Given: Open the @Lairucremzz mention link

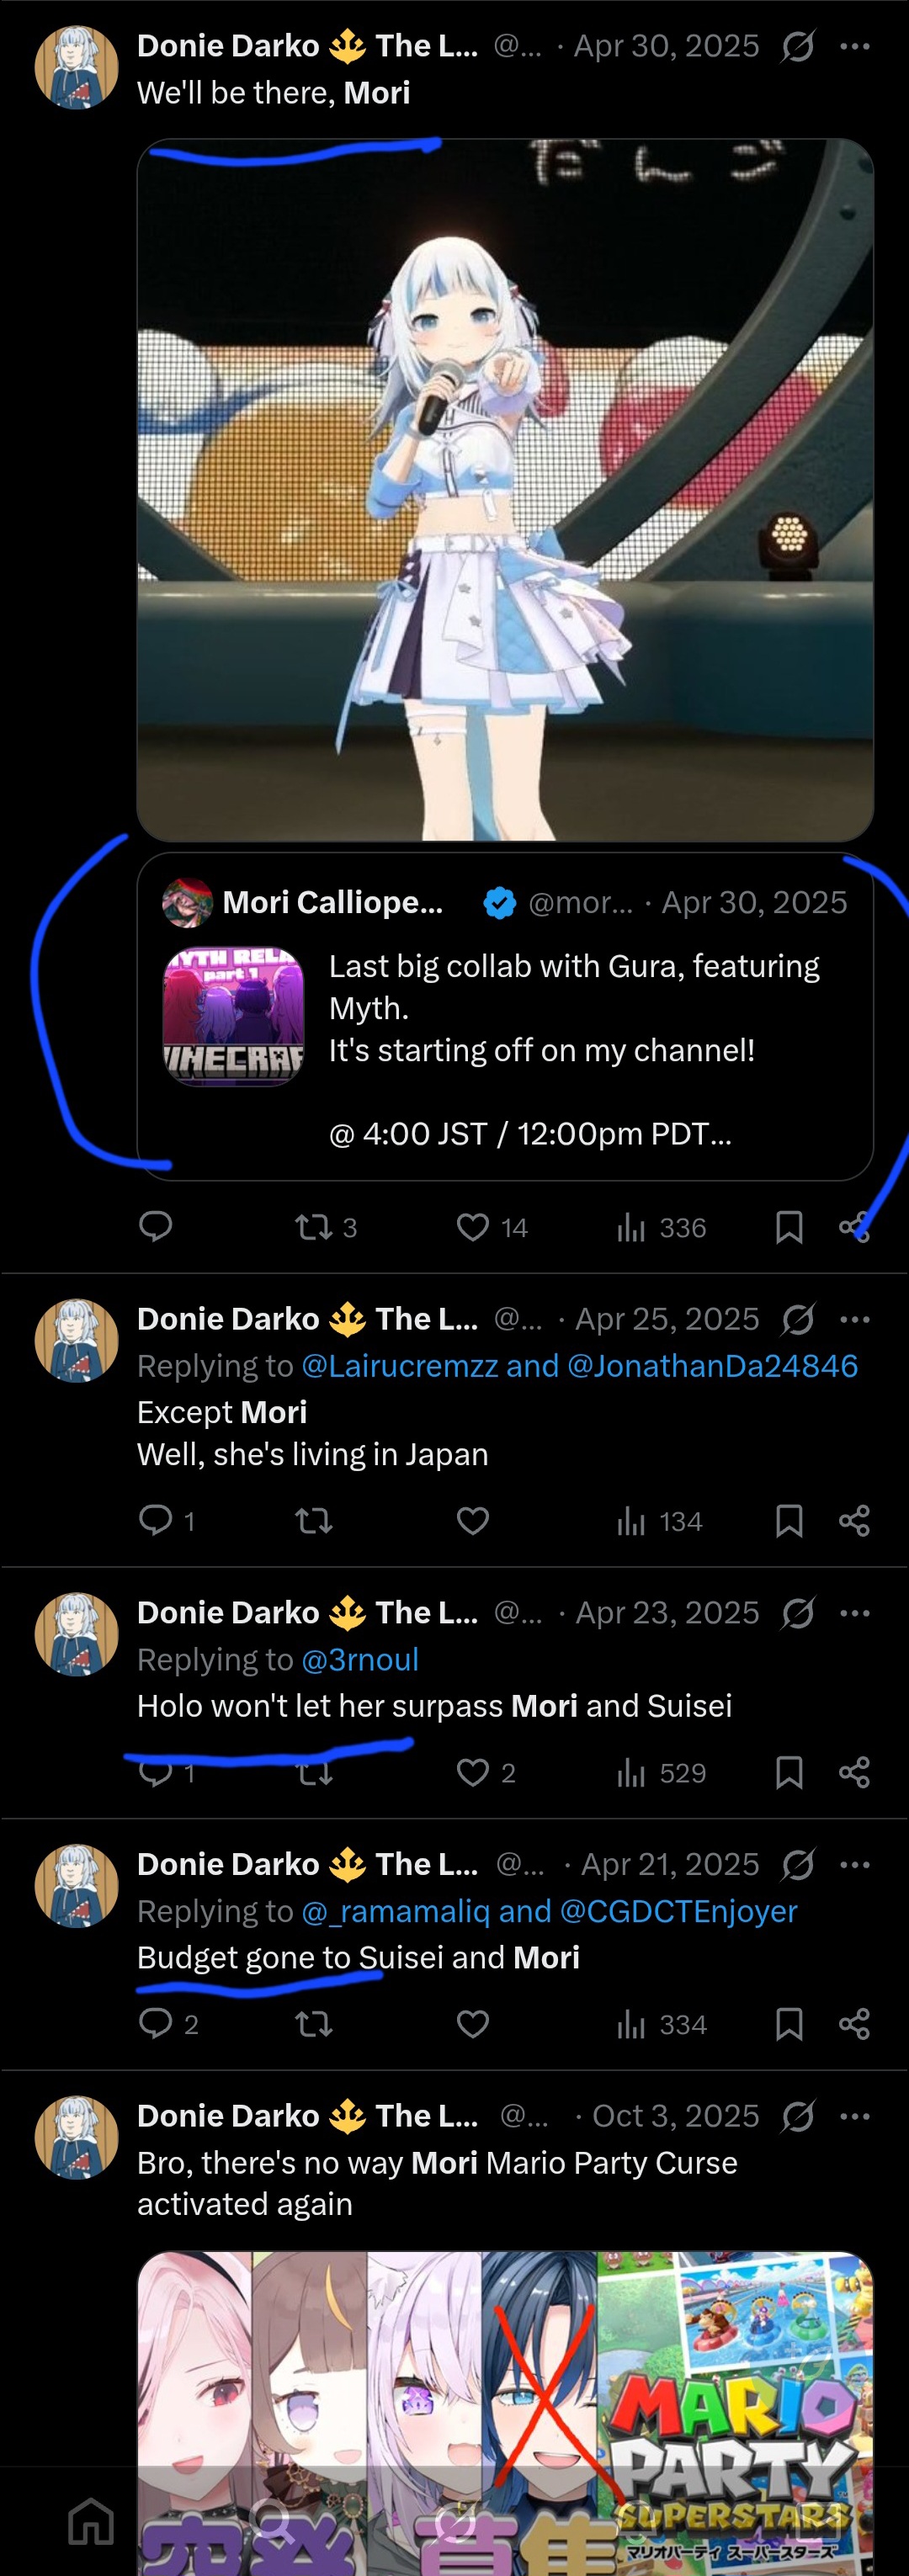Looking at the screenshot, I should (399, 1366).
